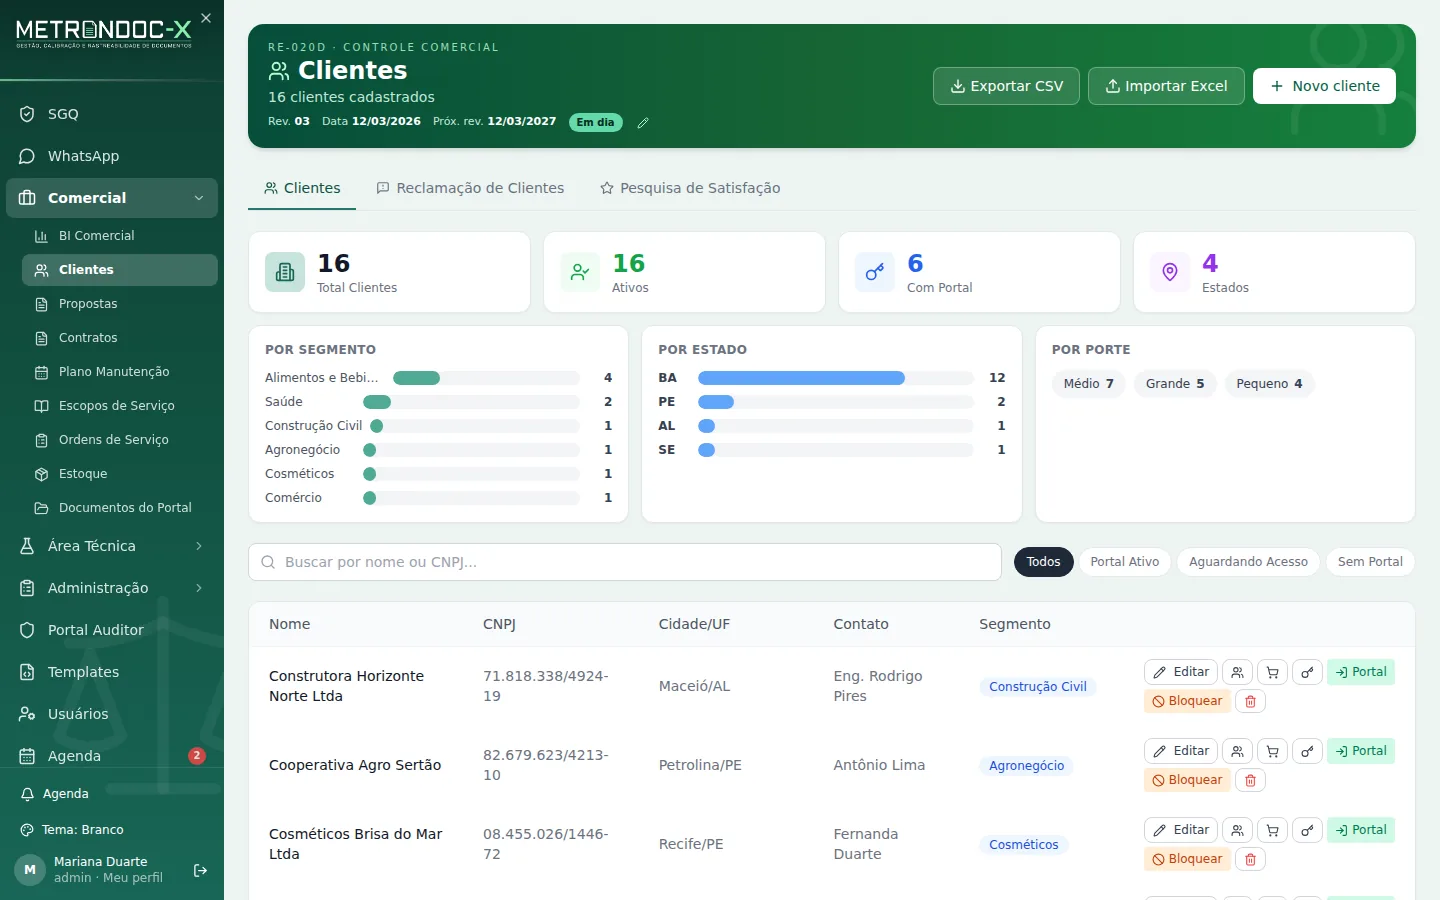Open the Agenda bell notification item
This screenshot has height=900, width=1440.
(x=112, y=793)
